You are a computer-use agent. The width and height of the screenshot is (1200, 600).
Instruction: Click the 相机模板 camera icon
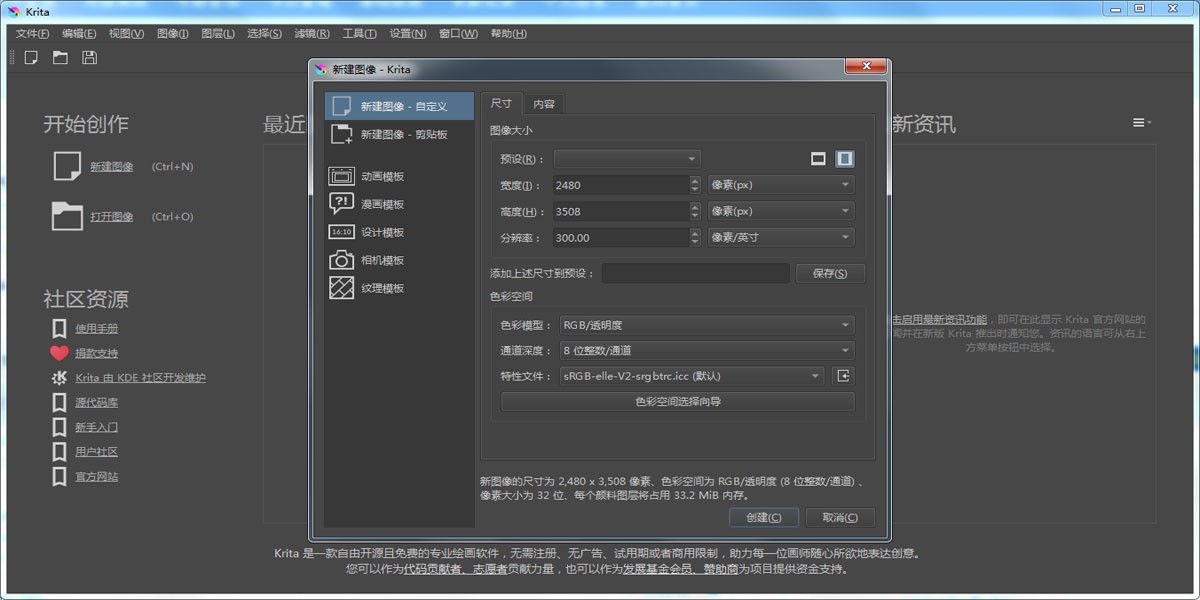(x=340, y=258)
